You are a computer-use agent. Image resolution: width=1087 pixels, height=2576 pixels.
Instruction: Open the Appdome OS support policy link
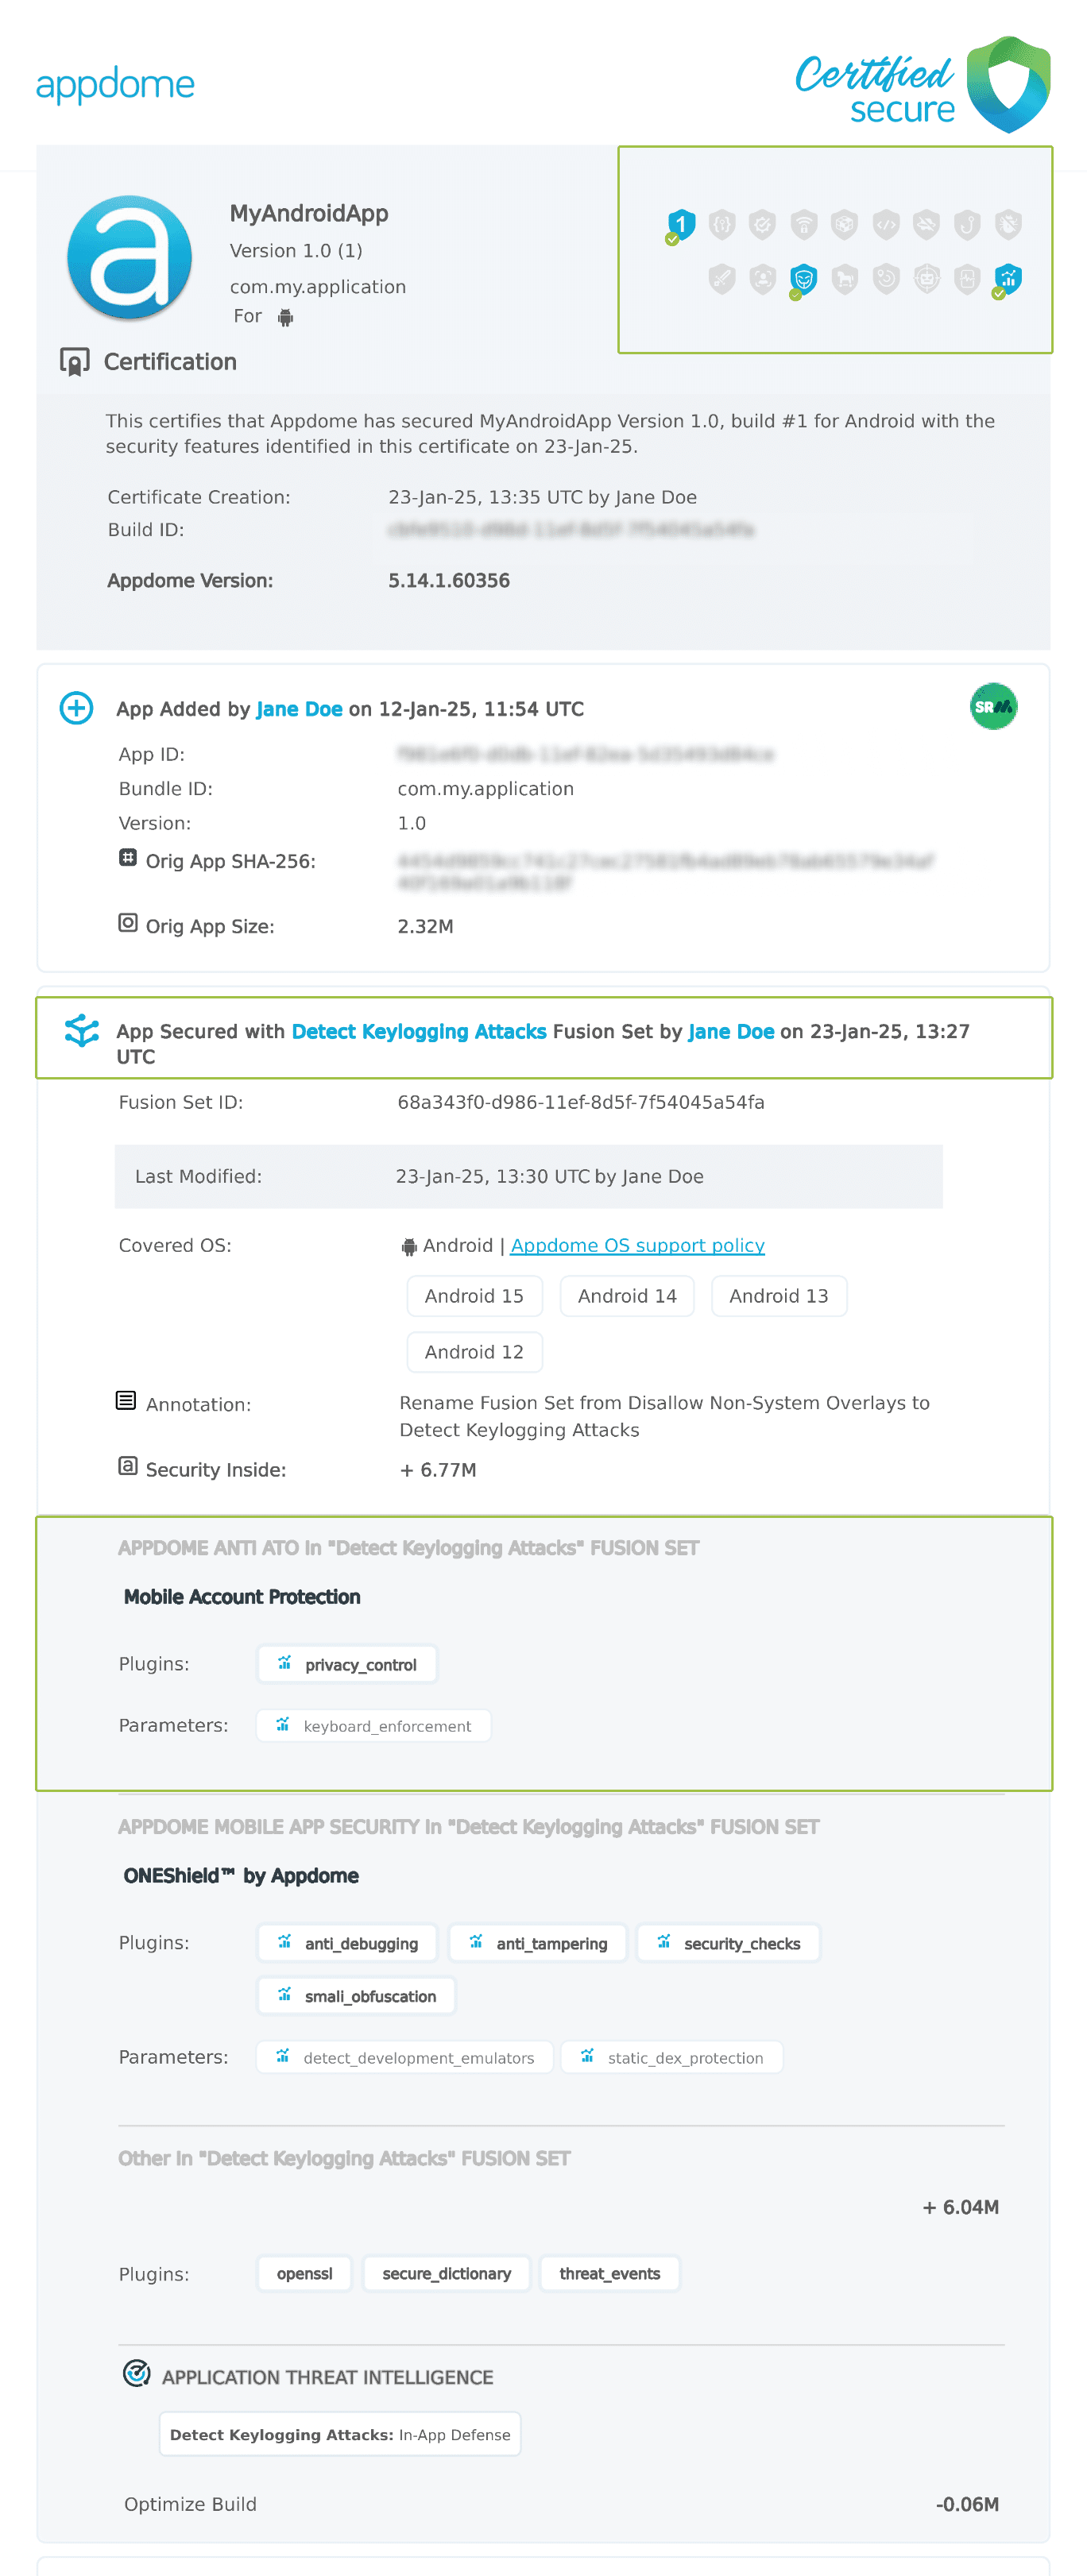[637, 1245]
